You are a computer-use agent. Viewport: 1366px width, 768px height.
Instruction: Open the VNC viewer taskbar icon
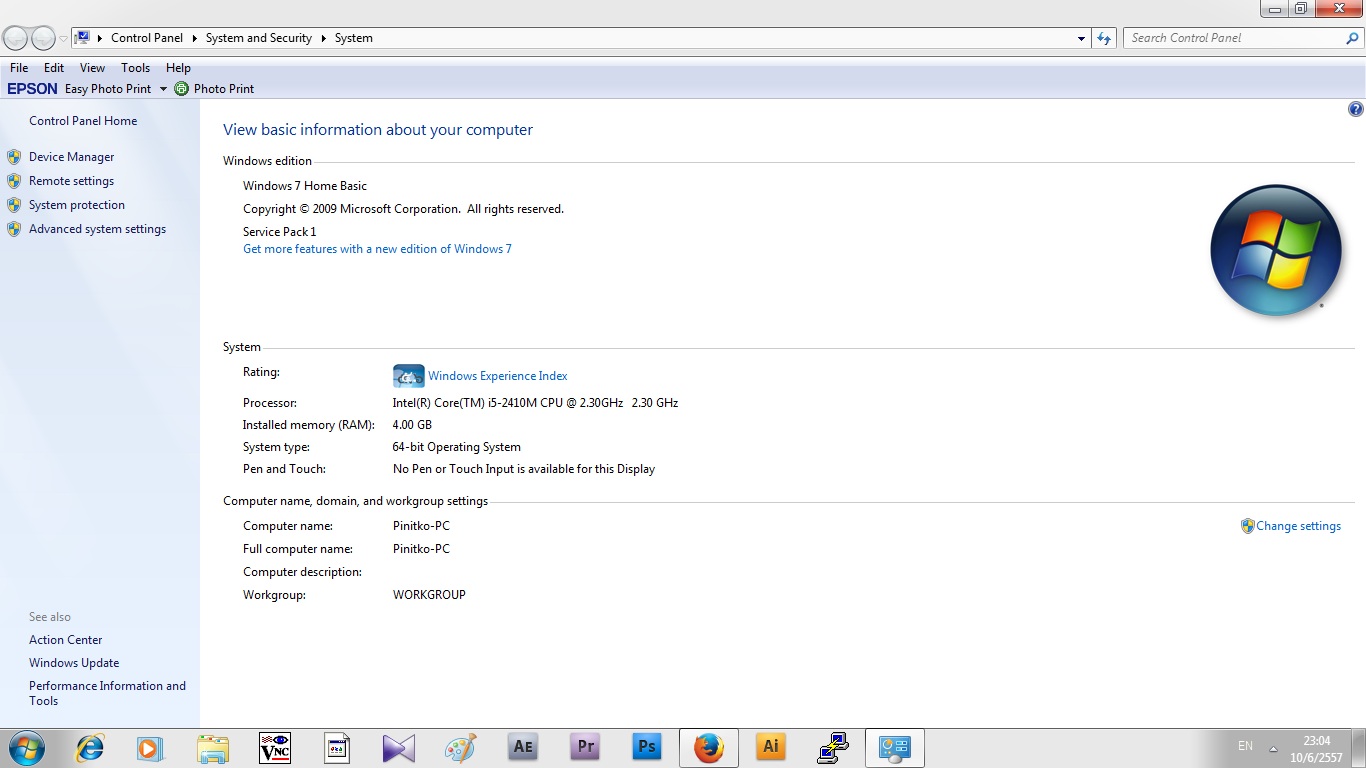coord(275,748)
